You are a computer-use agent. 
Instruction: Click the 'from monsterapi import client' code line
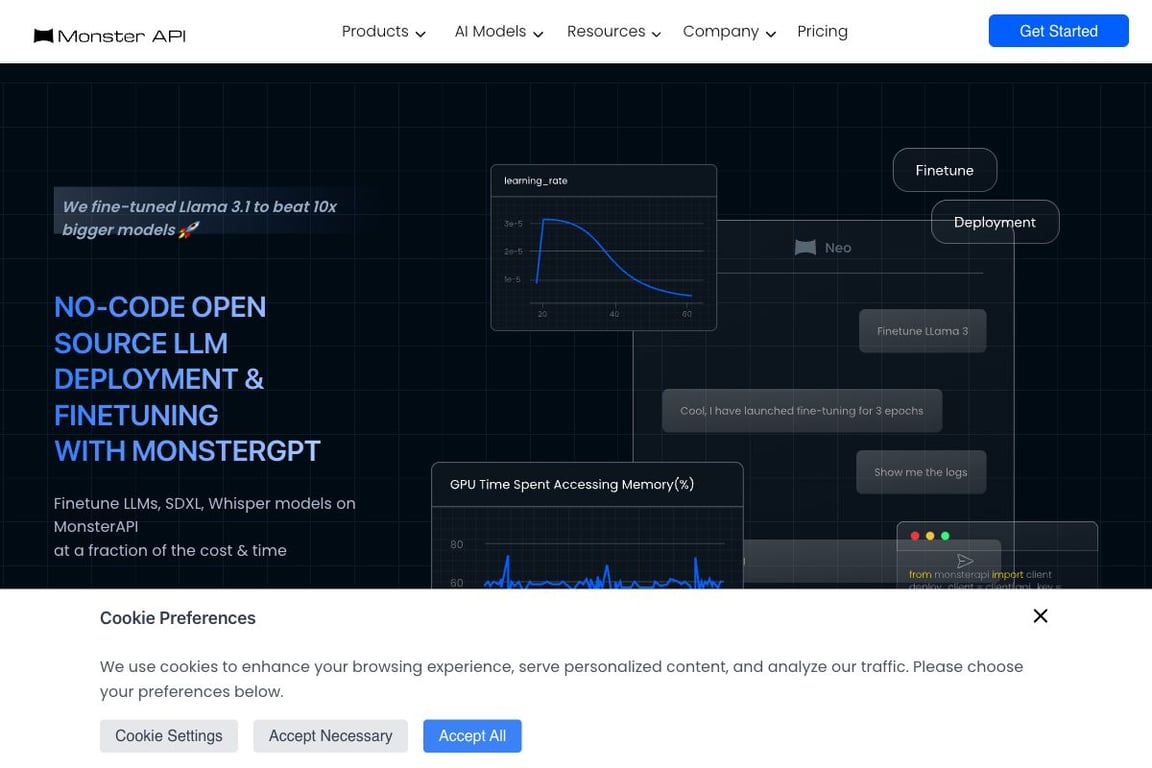point(980,575)
